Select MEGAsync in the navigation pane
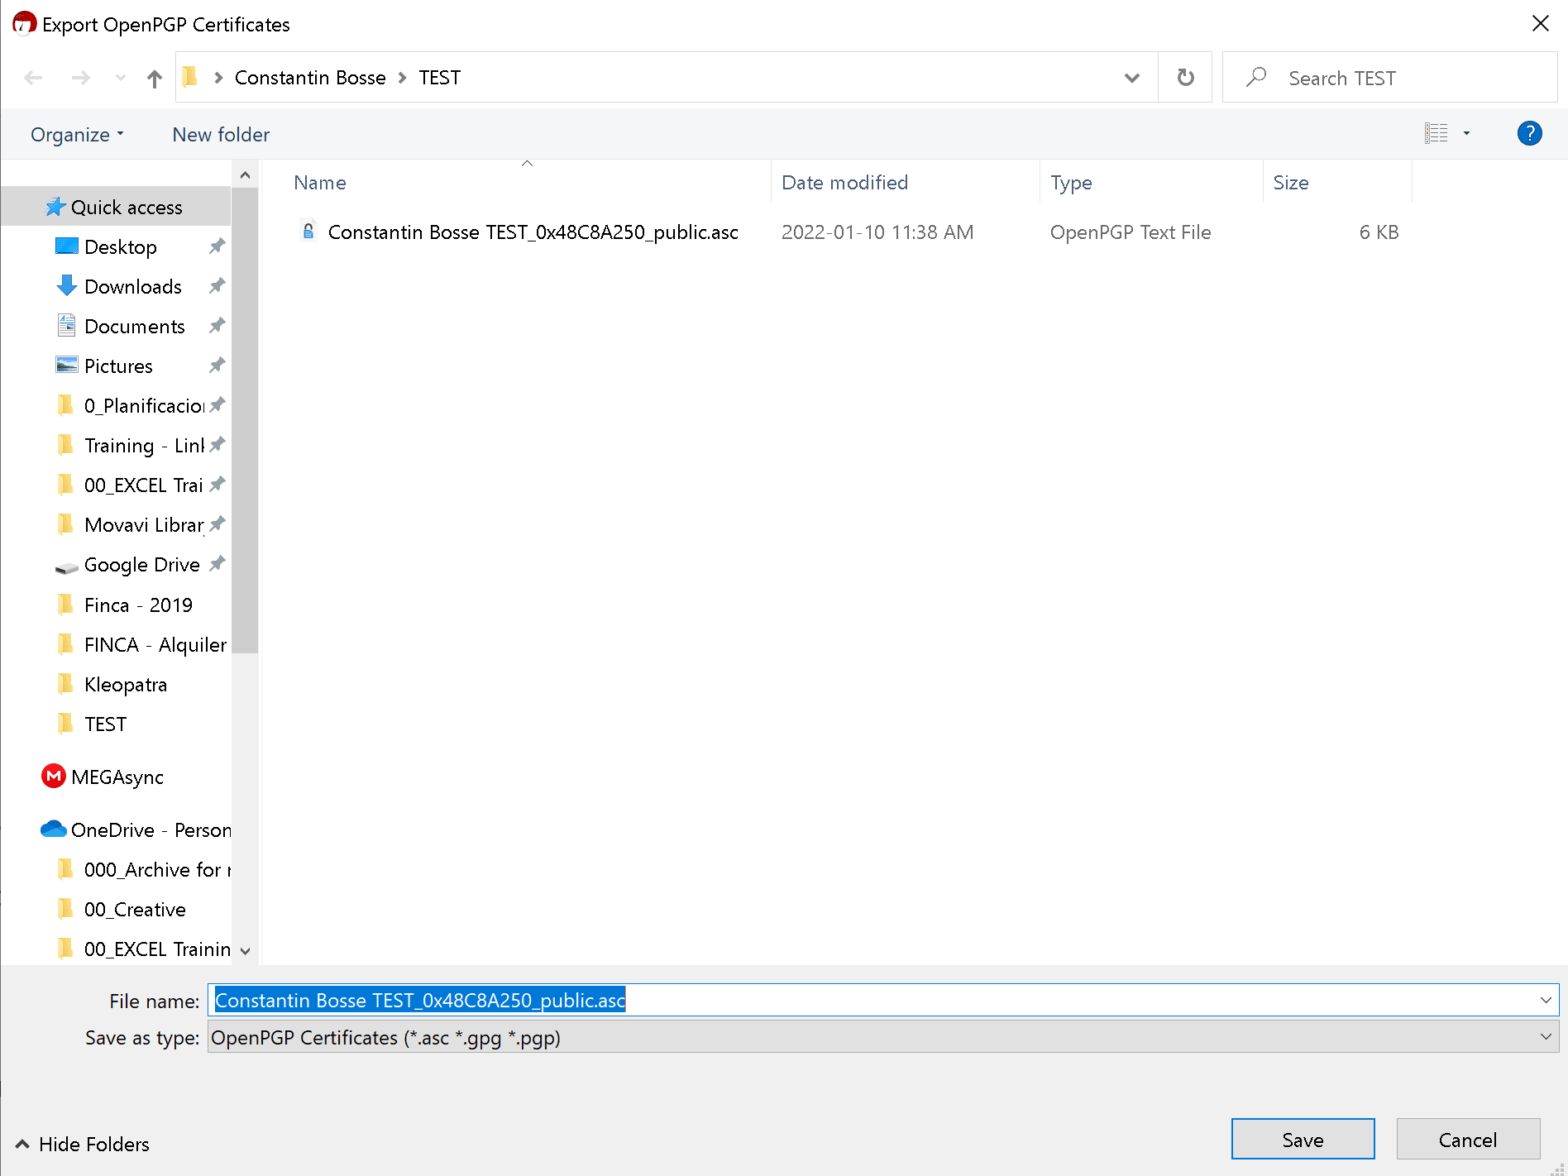Screen dimensions: 1568x1176 pos(117,777)
